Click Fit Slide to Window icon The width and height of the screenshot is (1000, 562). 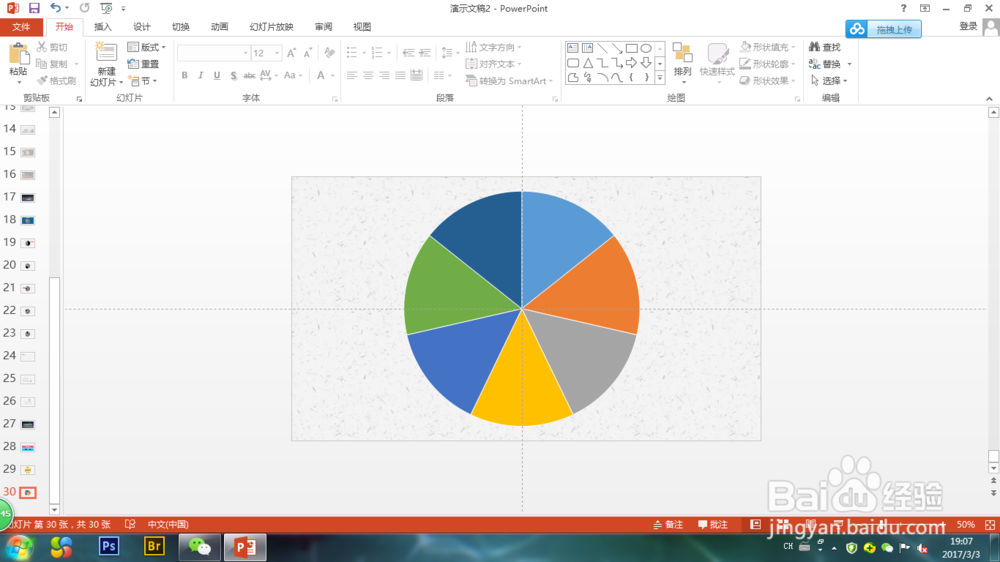coord(990,524)
